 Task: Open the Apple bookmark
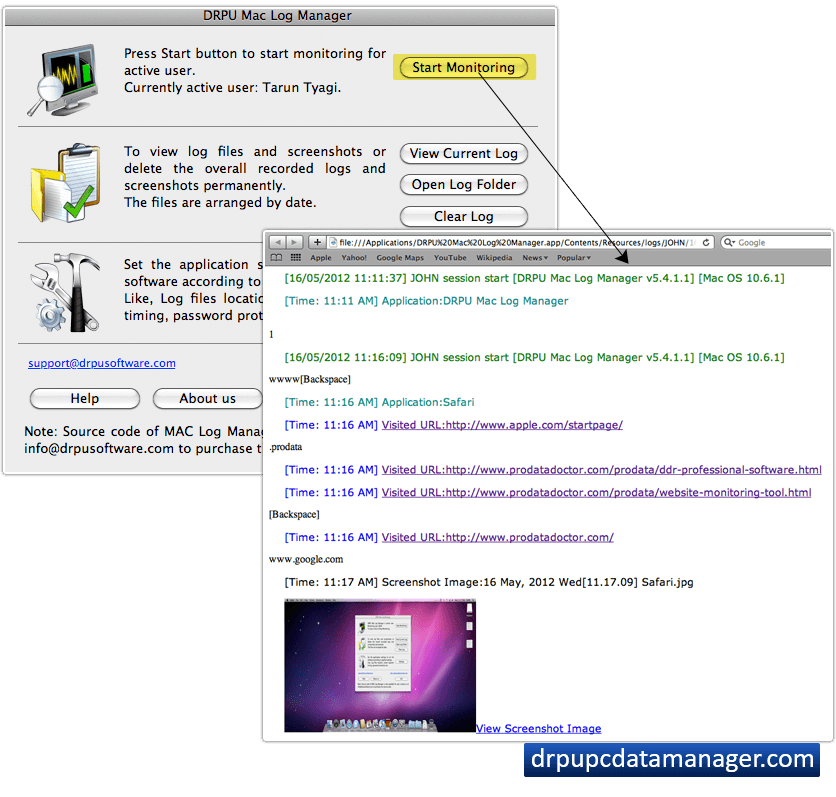[x=320, y=258]
